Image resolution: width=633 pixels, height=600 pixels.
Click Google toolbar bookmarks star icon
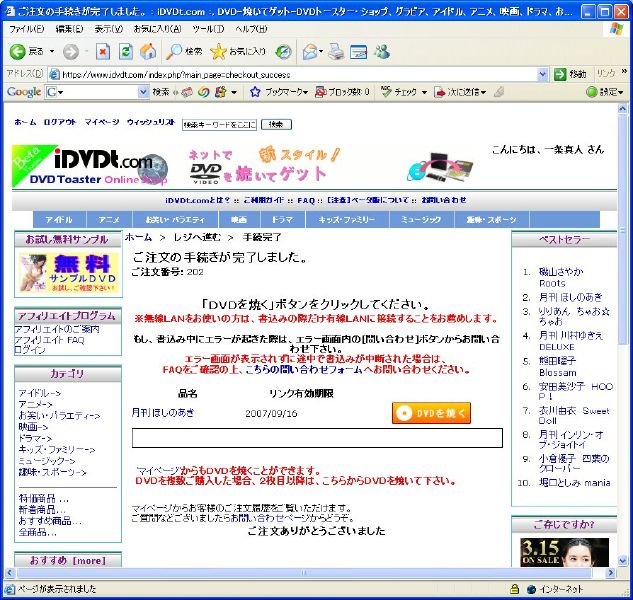tap(255, 92)
